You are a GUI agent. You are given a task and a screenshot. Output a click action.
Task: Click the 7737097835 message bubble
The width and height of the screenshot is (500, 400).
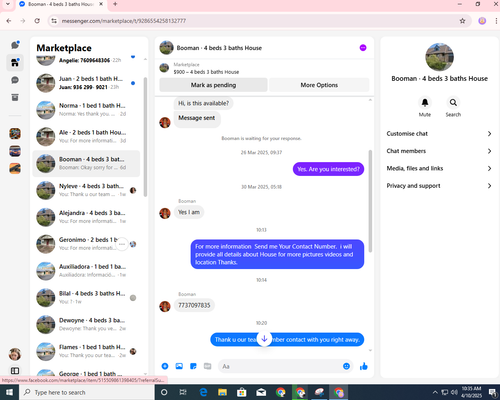click(x=194, y=305)
